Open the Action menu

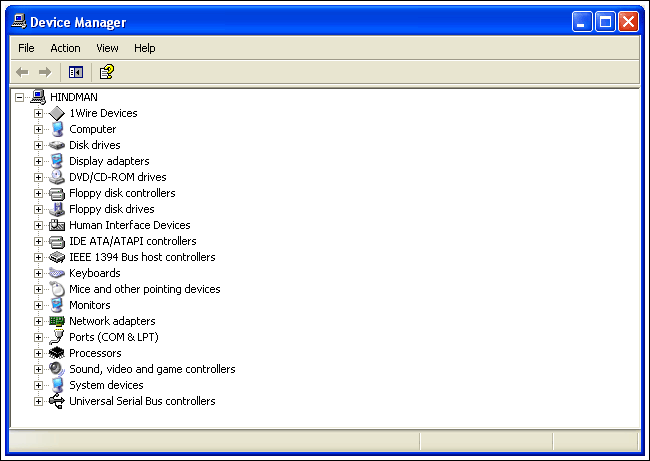click(65, 48)
